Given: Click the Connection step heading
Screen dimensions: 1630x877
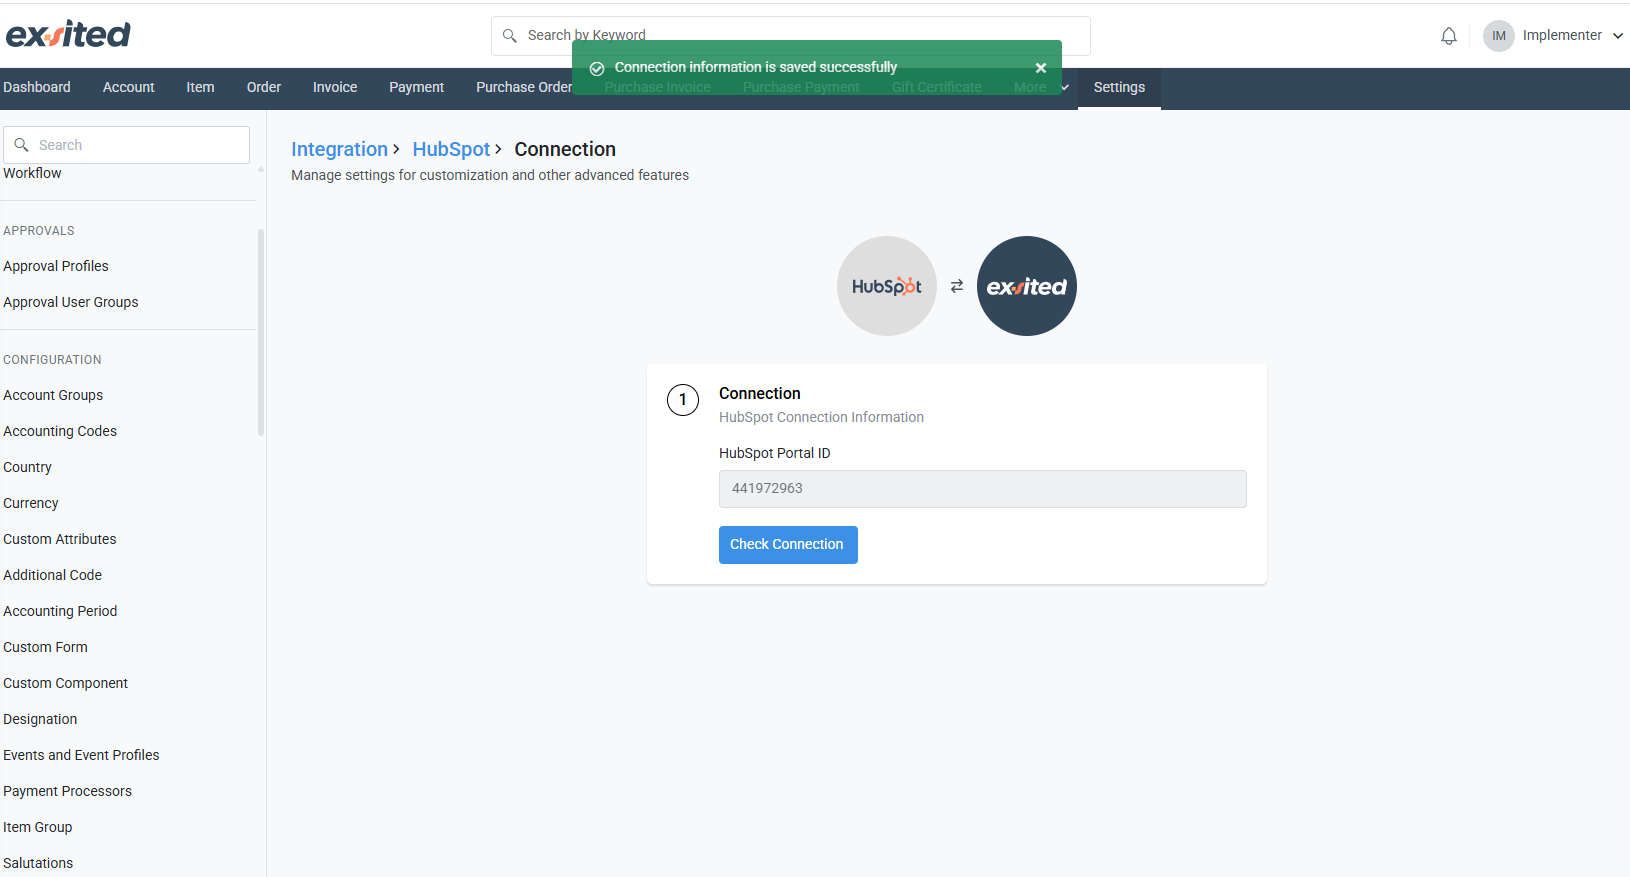Looking at the screenshot, I should tap(760, 394).
